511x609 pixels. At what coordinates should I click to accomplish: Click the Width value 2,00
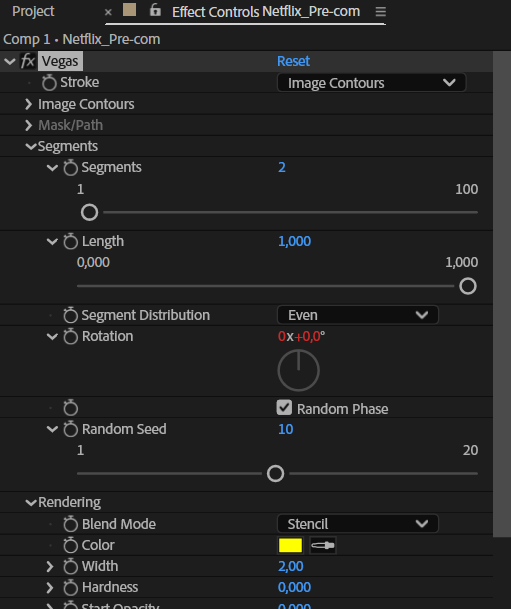(x=290, y=566)
